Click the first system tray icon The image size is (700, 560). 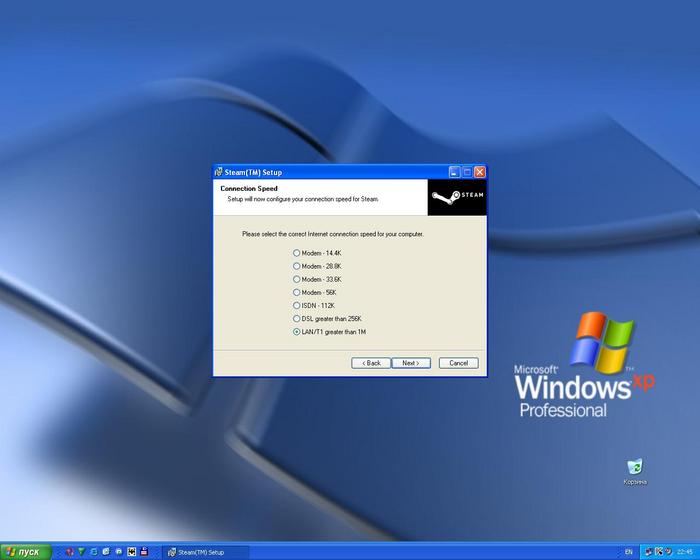coord(649,552)
